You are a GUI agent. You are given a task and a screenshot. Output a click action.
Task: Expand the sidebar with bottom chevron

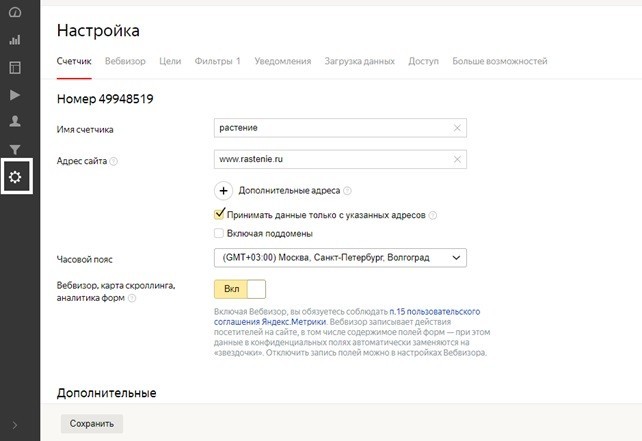click(15, 425)
